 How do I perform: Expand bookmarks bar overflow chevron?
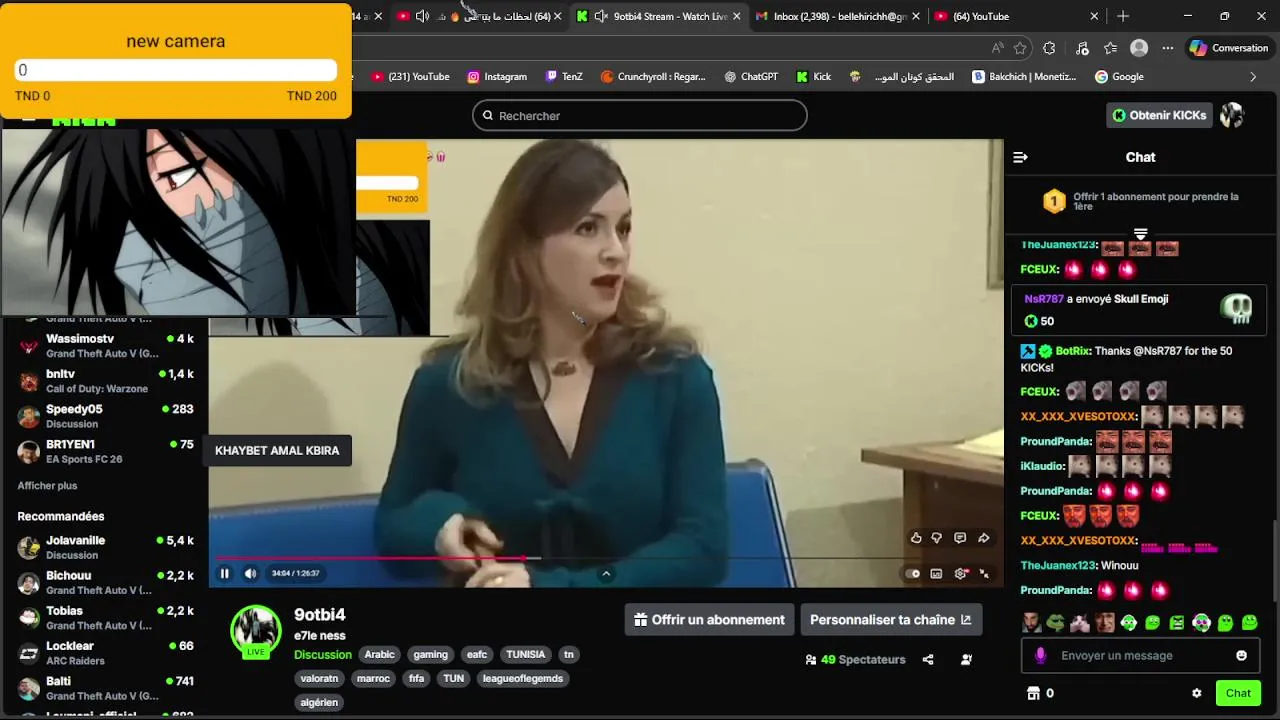point(1253,77)
